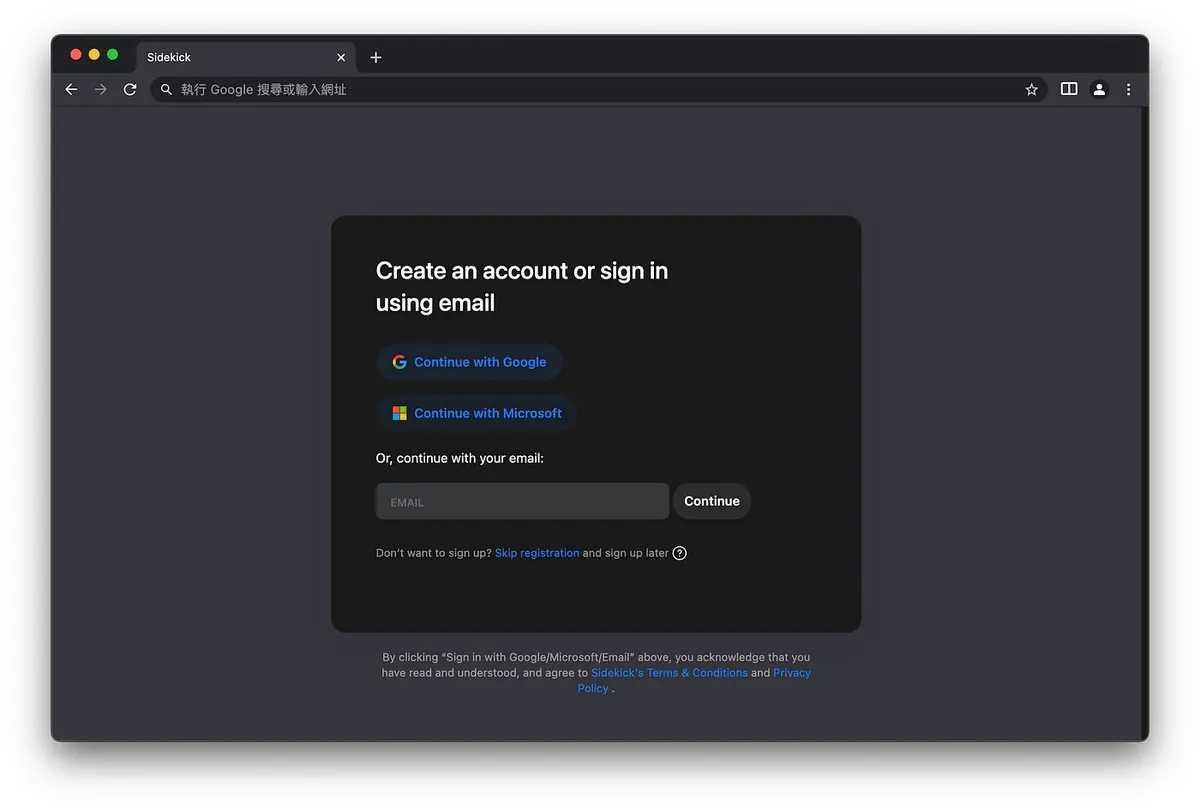Bookmark this page with the star icon
The width and height of the screenshot is (1200, 809).
click(1031, 90)
